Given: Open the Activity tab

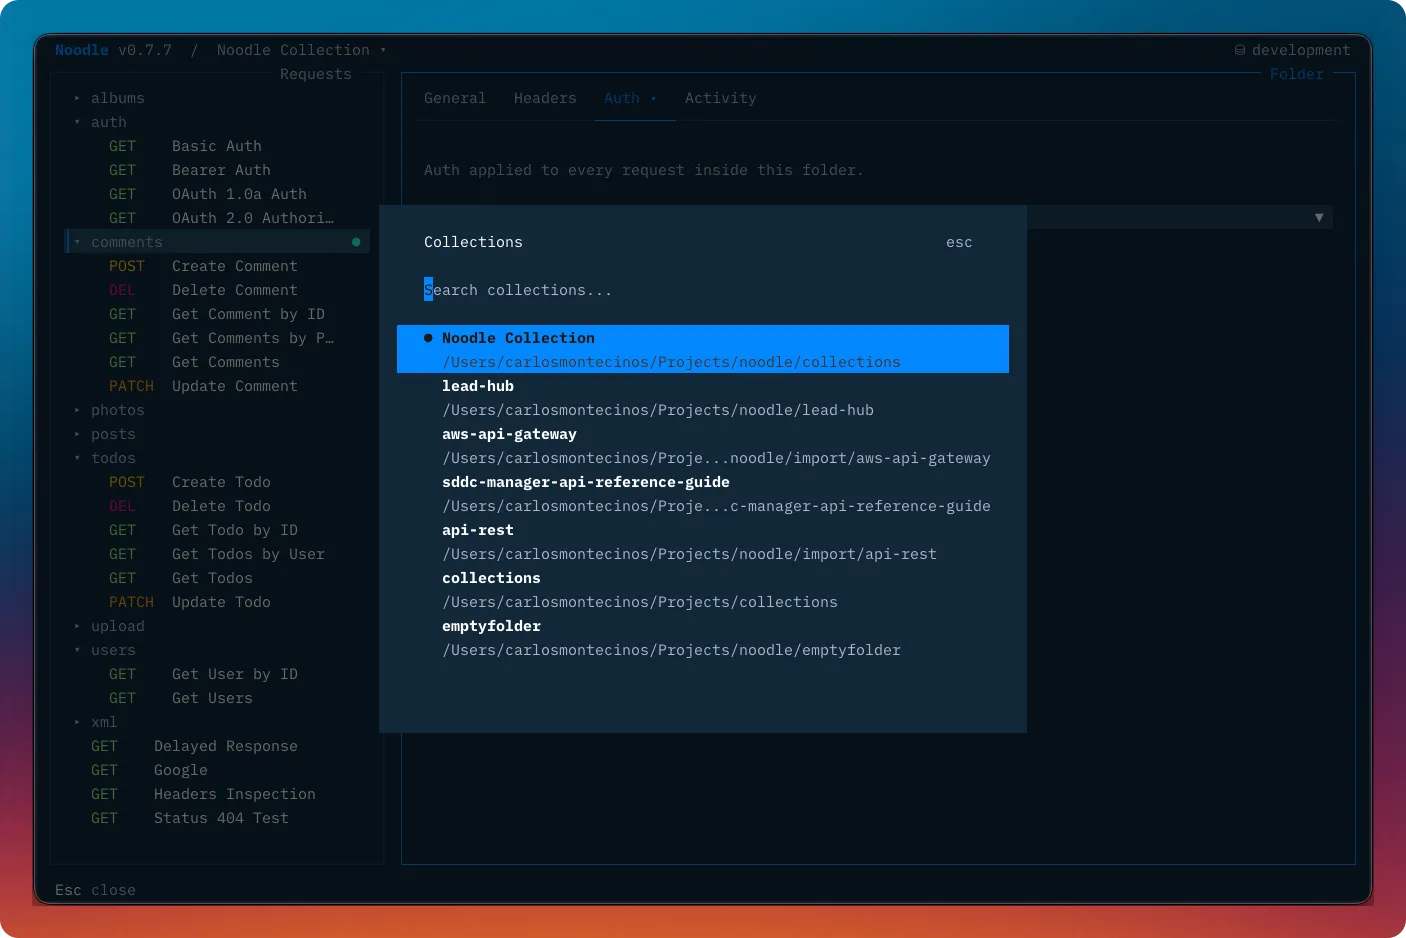Looking at the screenshot, I should coord(721,98).
